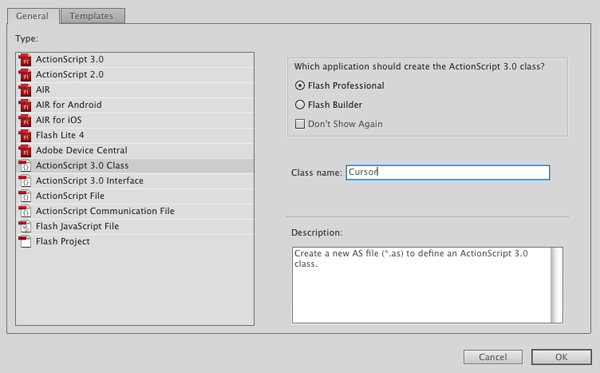This screenshot has width=600, height=373.
Task: Click the Description text area
Action: [422, 285]
